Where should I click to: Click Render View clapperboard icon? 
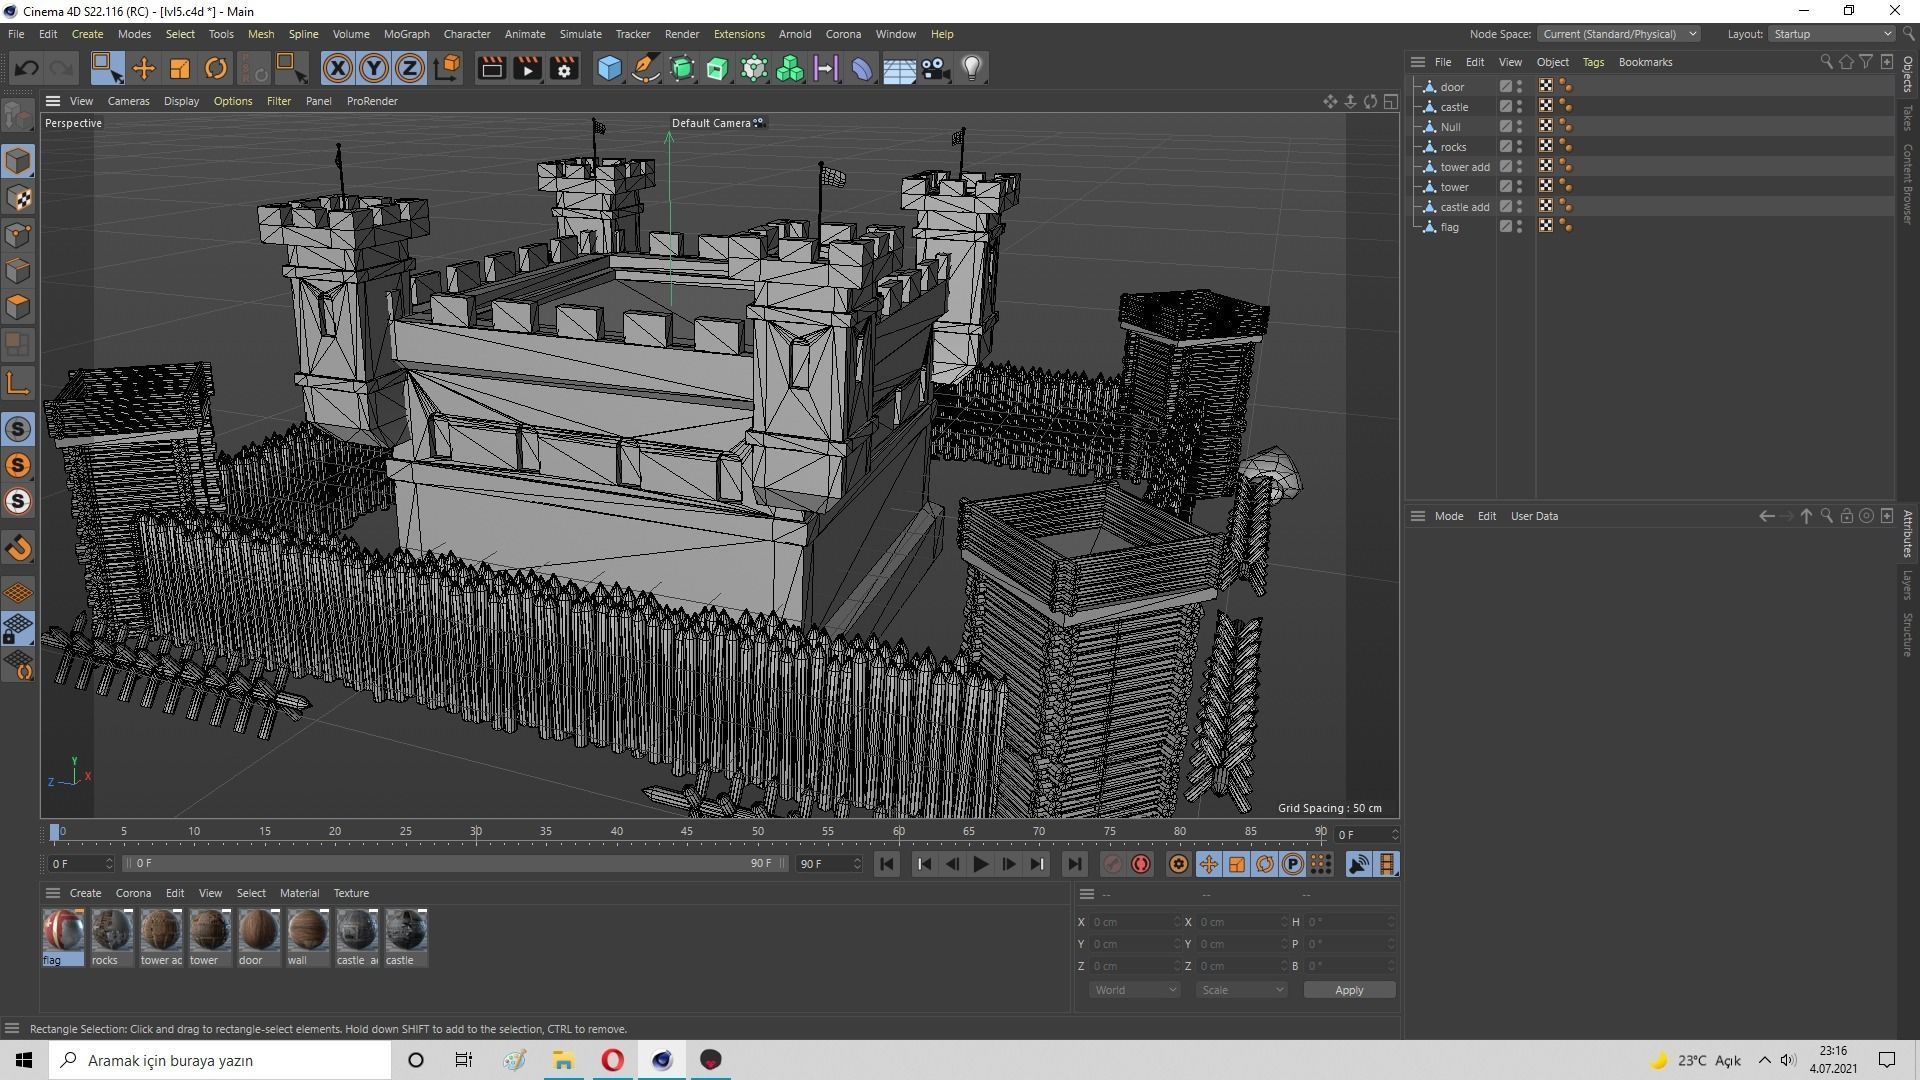(x=491, y=68)
